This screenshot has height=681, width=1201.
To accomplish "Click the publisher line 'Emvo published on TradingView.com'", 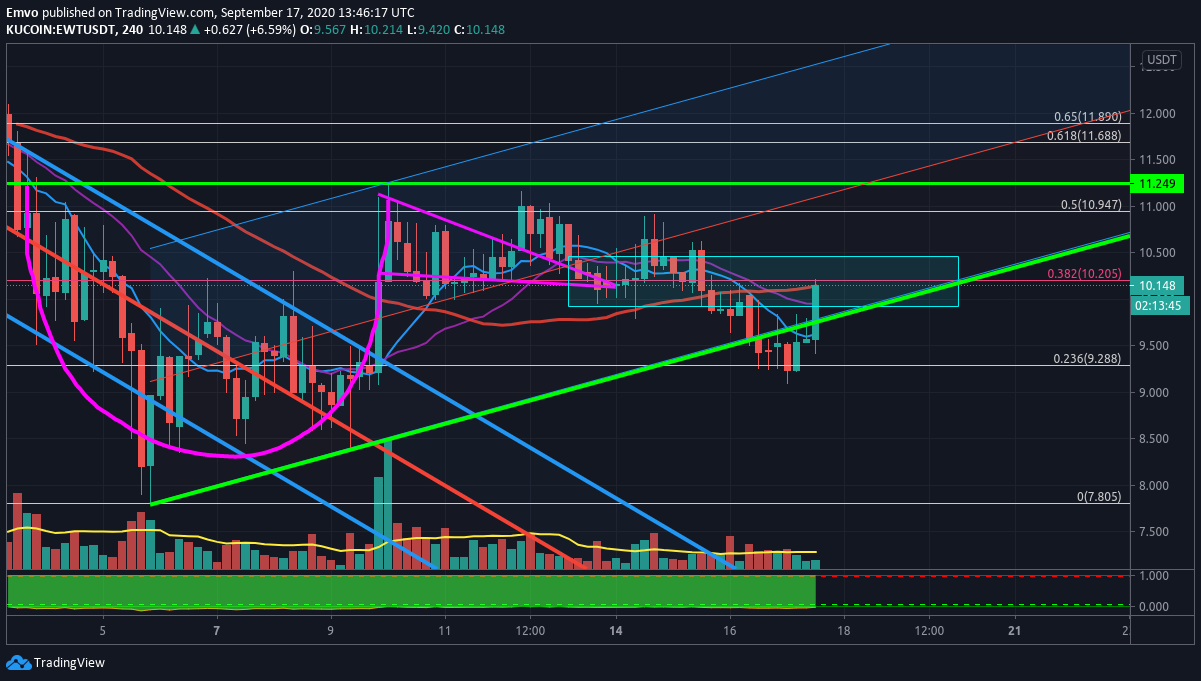I will (110, 12).
